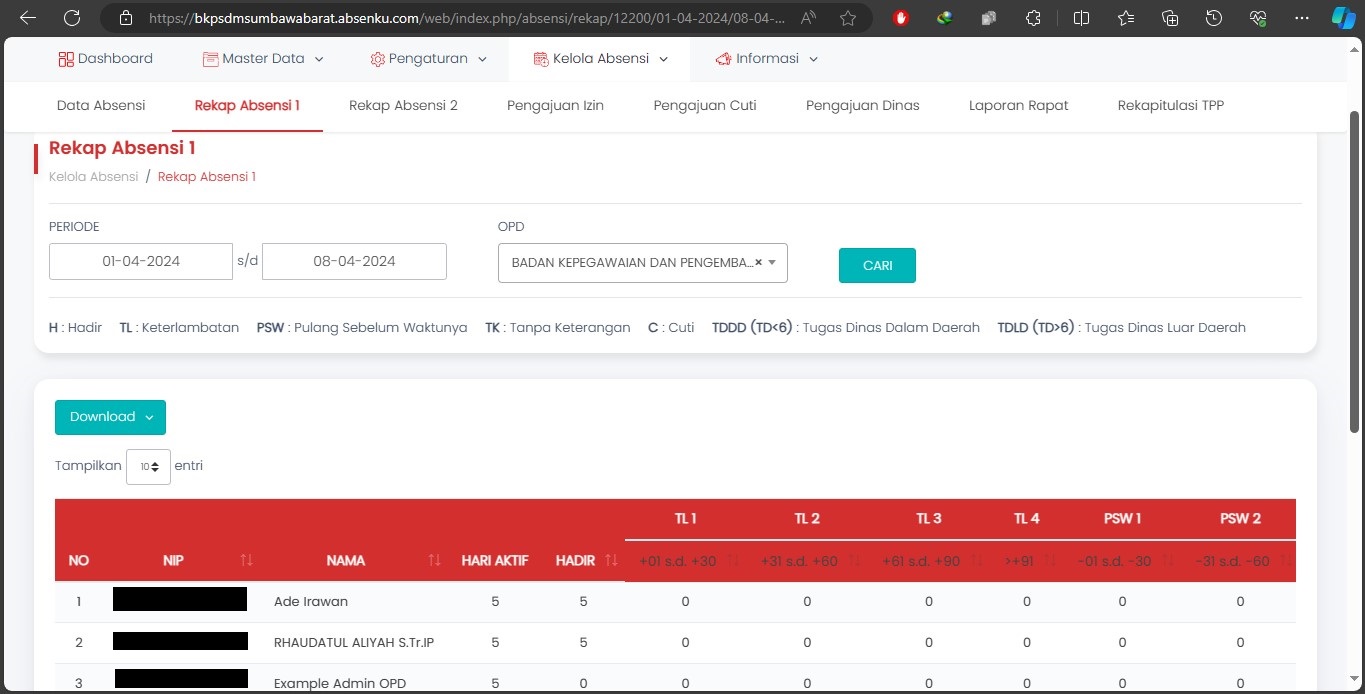Clear the selected OPD with x
Image resolution: width=1365 pixels, height=694 pixels.
click(758, 262)
